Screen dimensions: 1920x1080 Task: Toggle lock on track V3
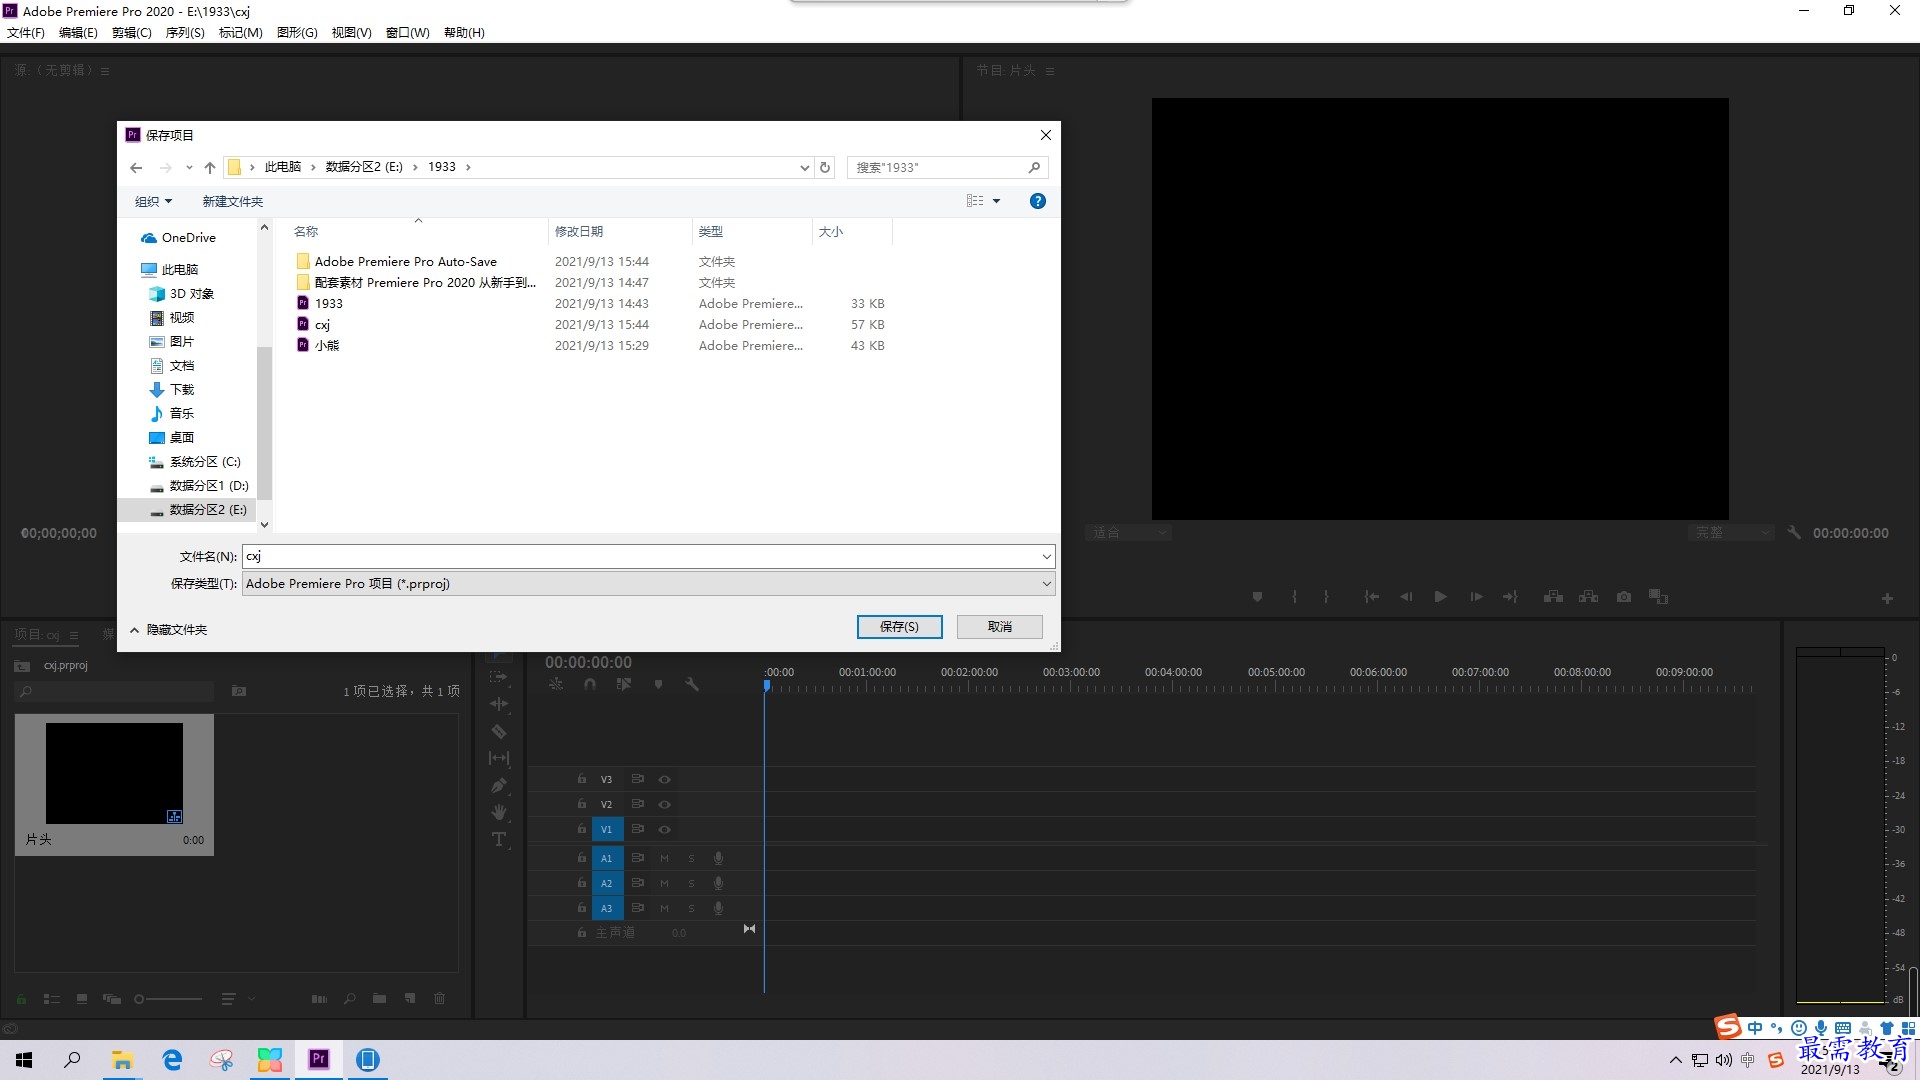click(x=581, y=779)
